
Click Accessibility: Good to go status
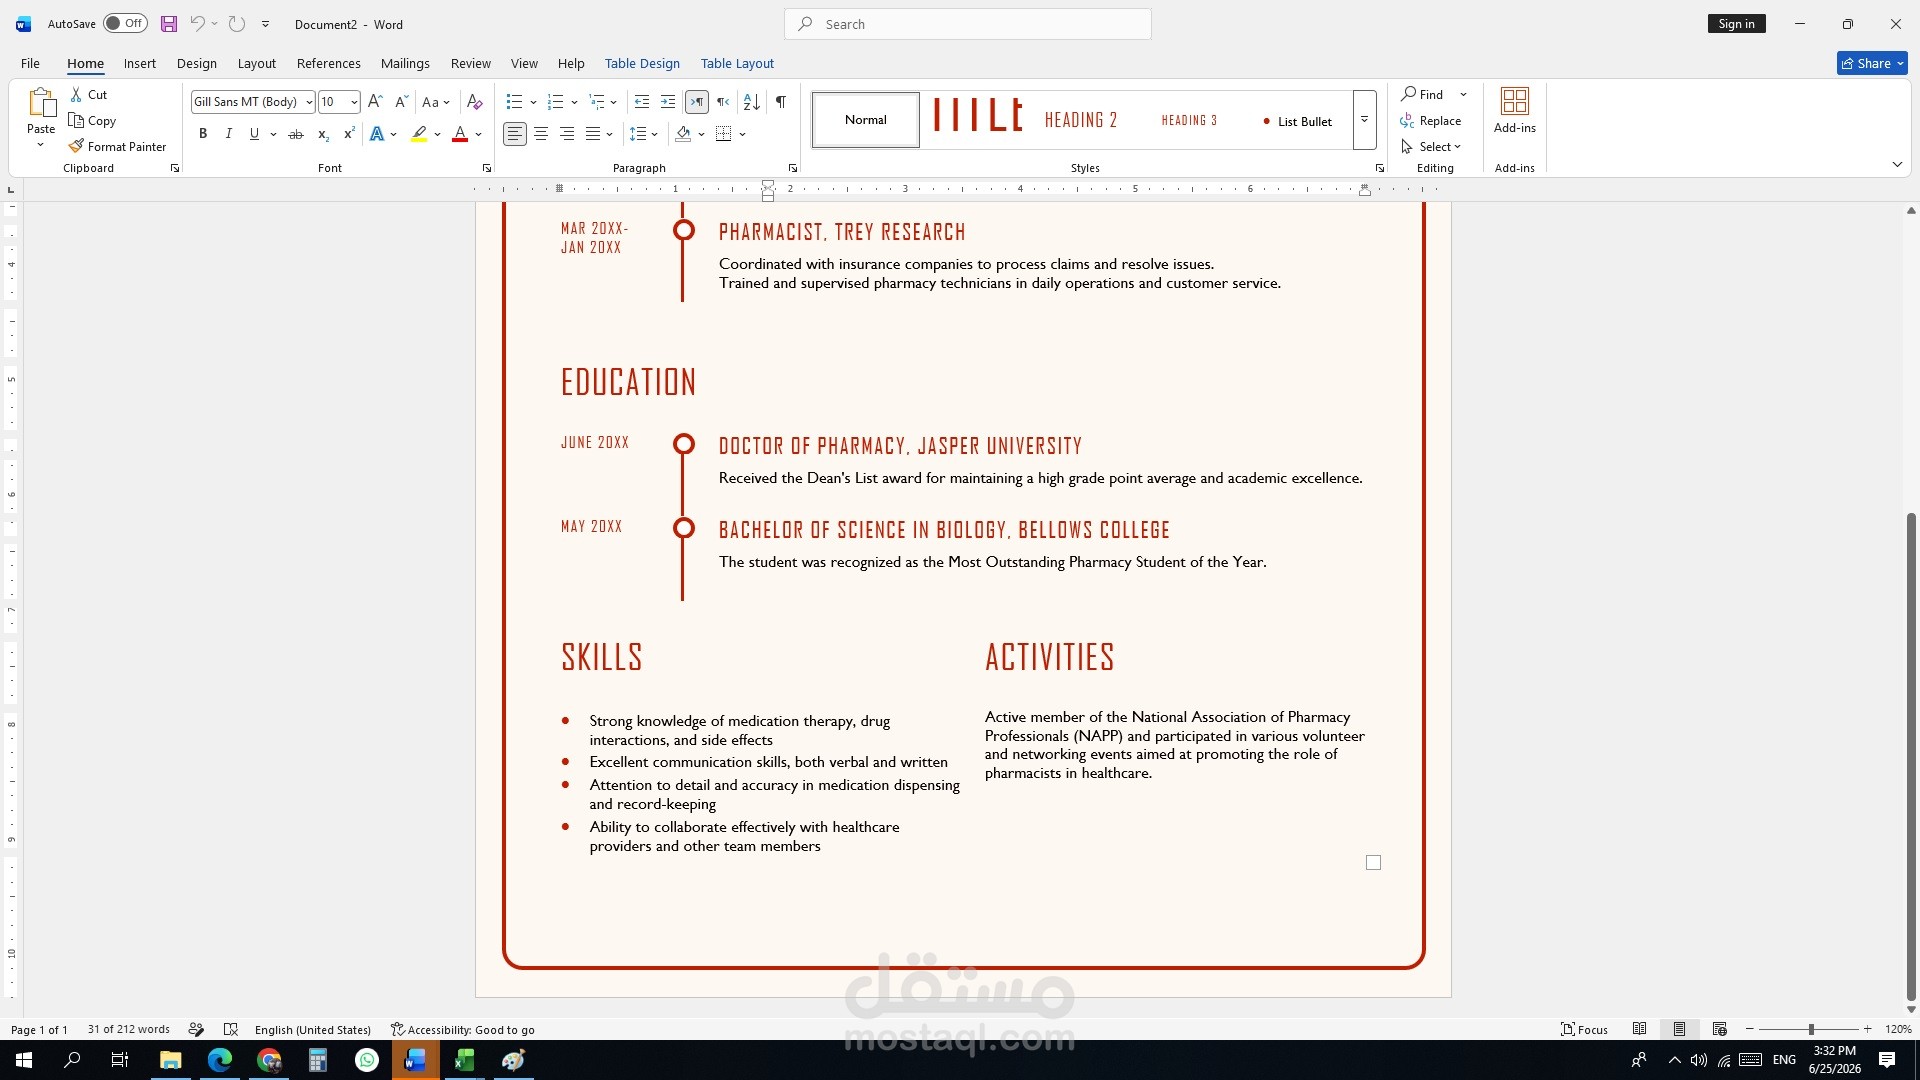462,1029
